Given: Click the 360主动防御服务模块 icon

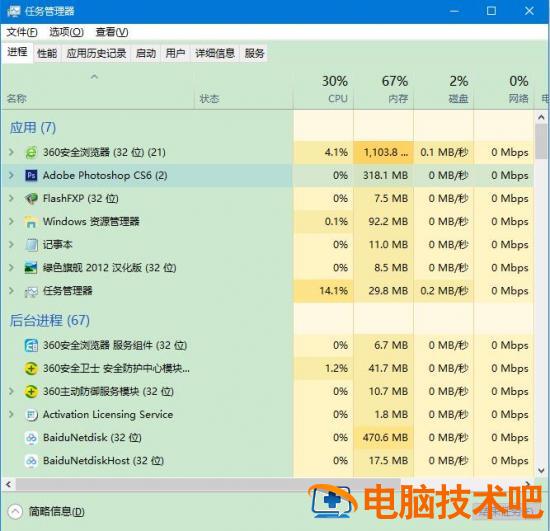Looking at the screenshot, I should [31, 392].
